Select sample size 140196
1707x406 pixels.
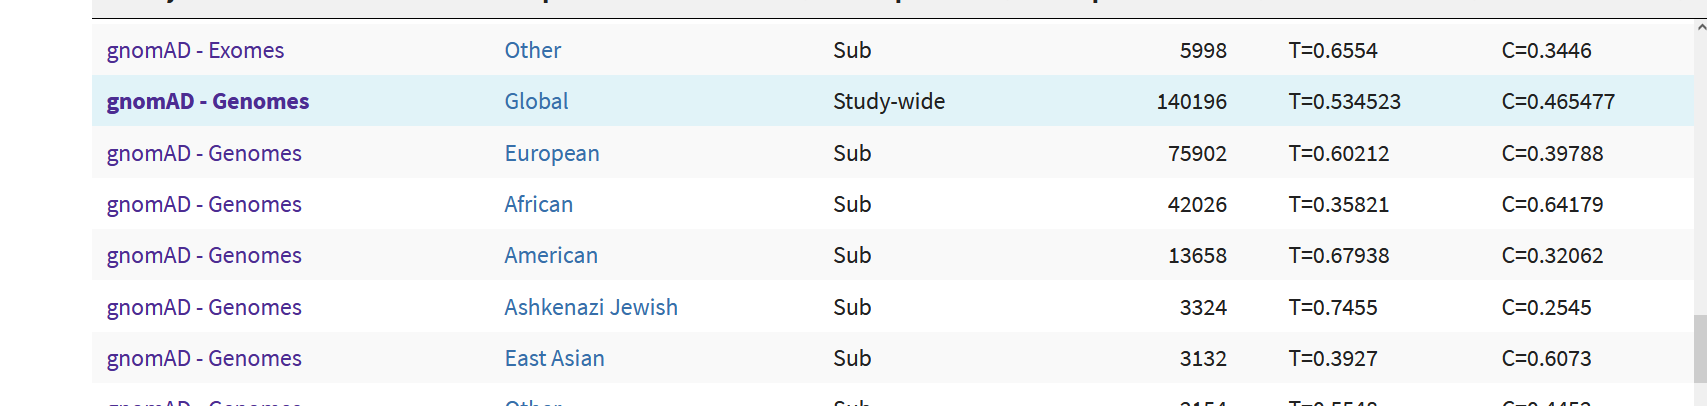(1192, 101)
